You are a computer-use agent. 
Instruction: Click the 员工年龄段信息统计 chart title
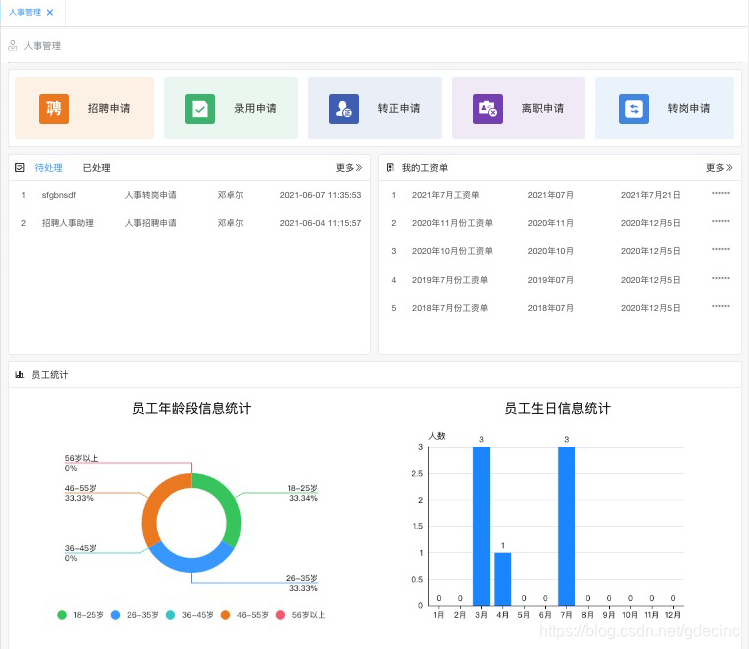(x=192, y=408)
